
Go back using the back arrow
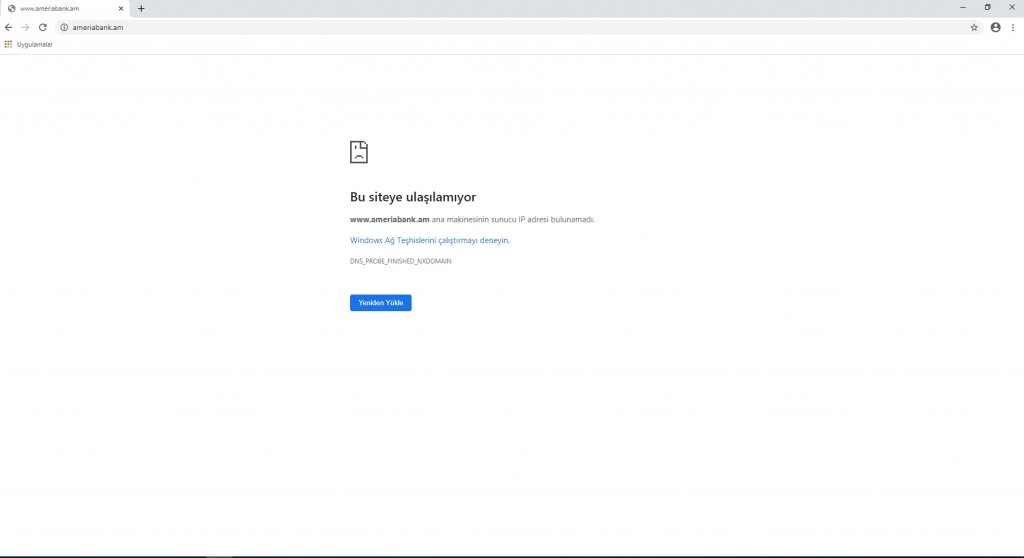coord(8,27)
